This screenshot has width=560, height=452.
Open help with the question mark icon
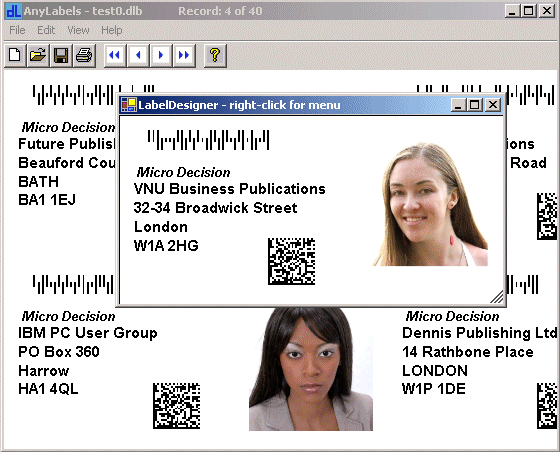click(215, 55)
